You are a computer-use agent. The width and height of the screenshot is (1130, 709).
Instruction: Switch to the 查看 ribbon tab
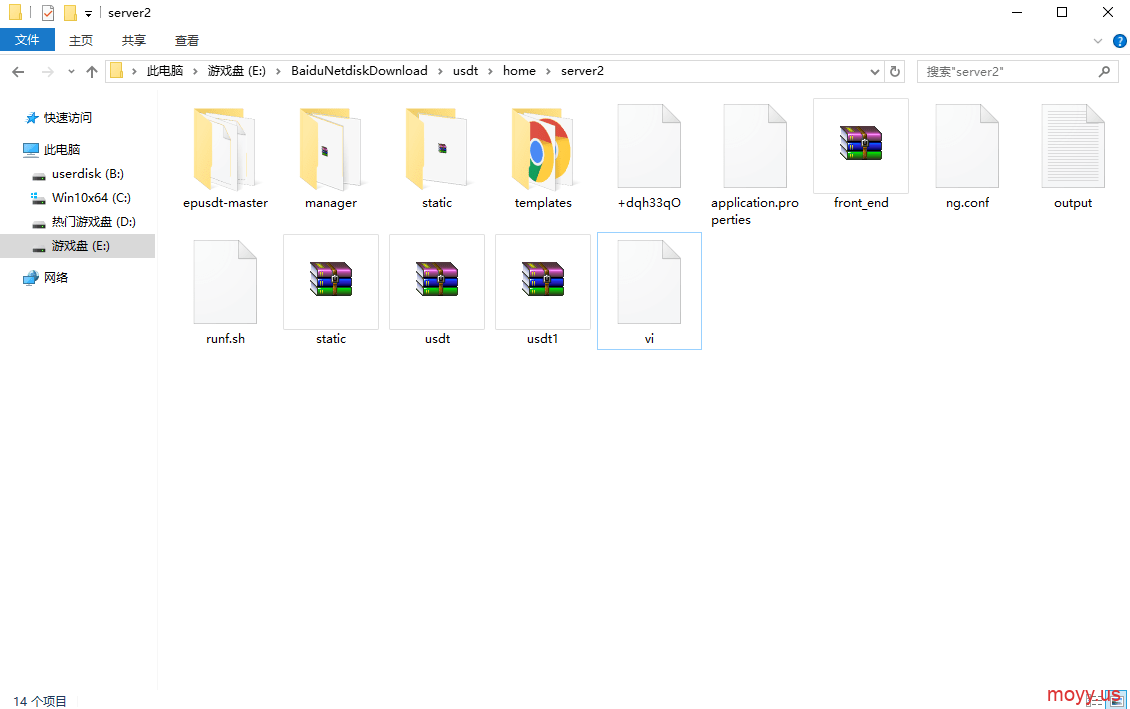187,40
